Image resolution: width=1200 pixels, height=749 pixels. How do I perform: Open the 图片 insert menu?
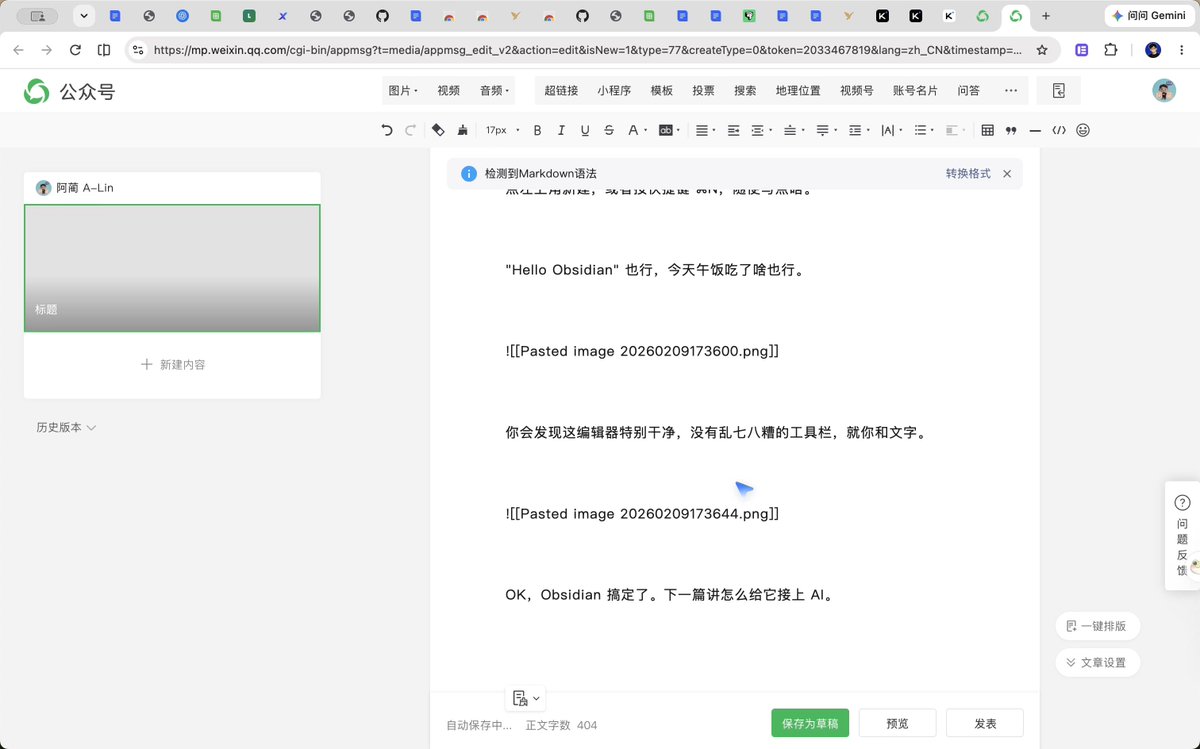403,90
